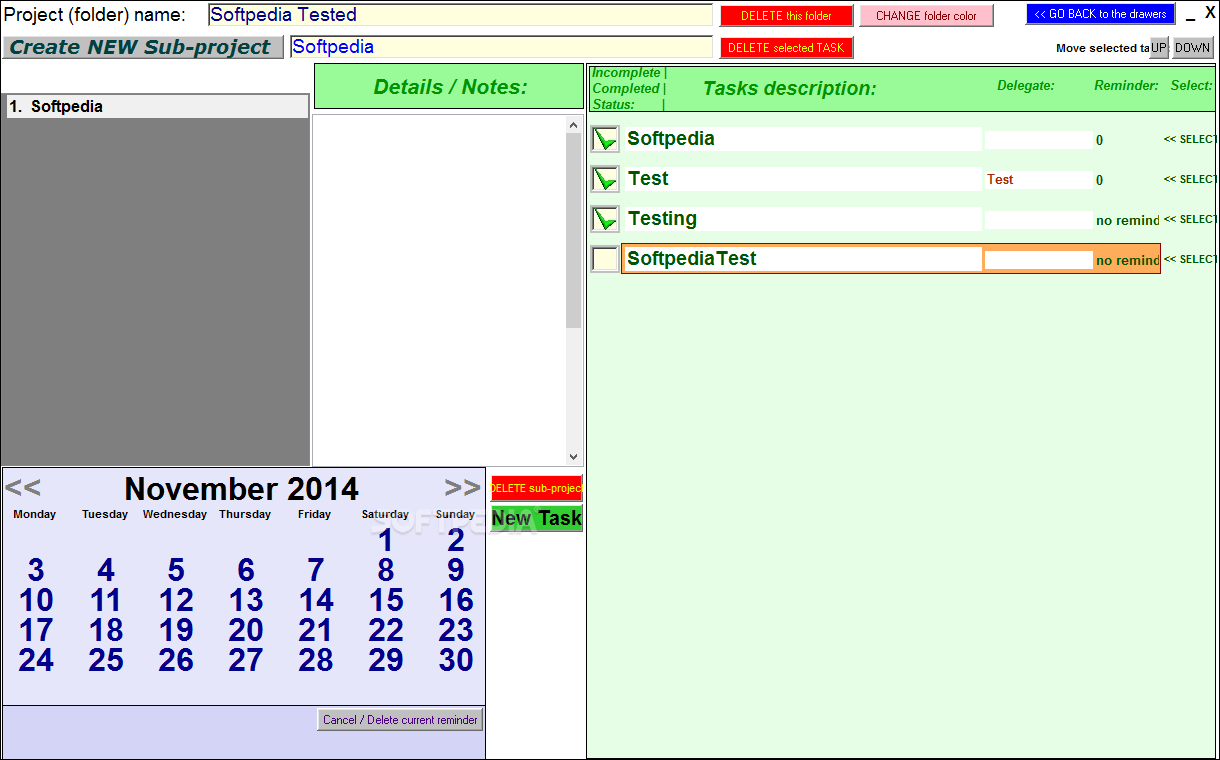Viewport: 1220px width, 760px height.
Task: Select the Test task via << SELECT
Action: 1190,180
